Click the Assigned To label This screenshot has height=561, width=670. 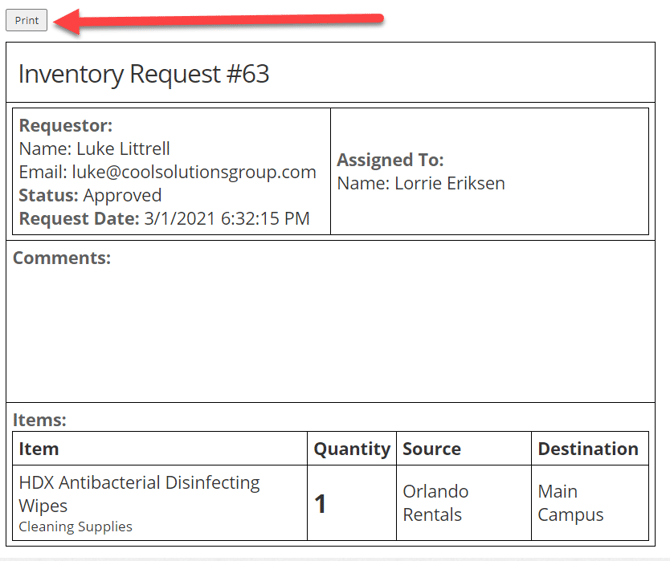click(390, 160)
